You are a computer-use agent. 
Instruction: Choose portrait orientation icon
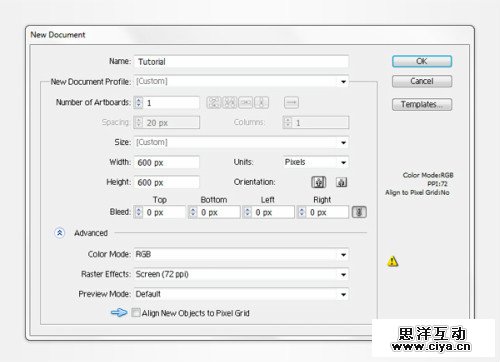point(319,182)
